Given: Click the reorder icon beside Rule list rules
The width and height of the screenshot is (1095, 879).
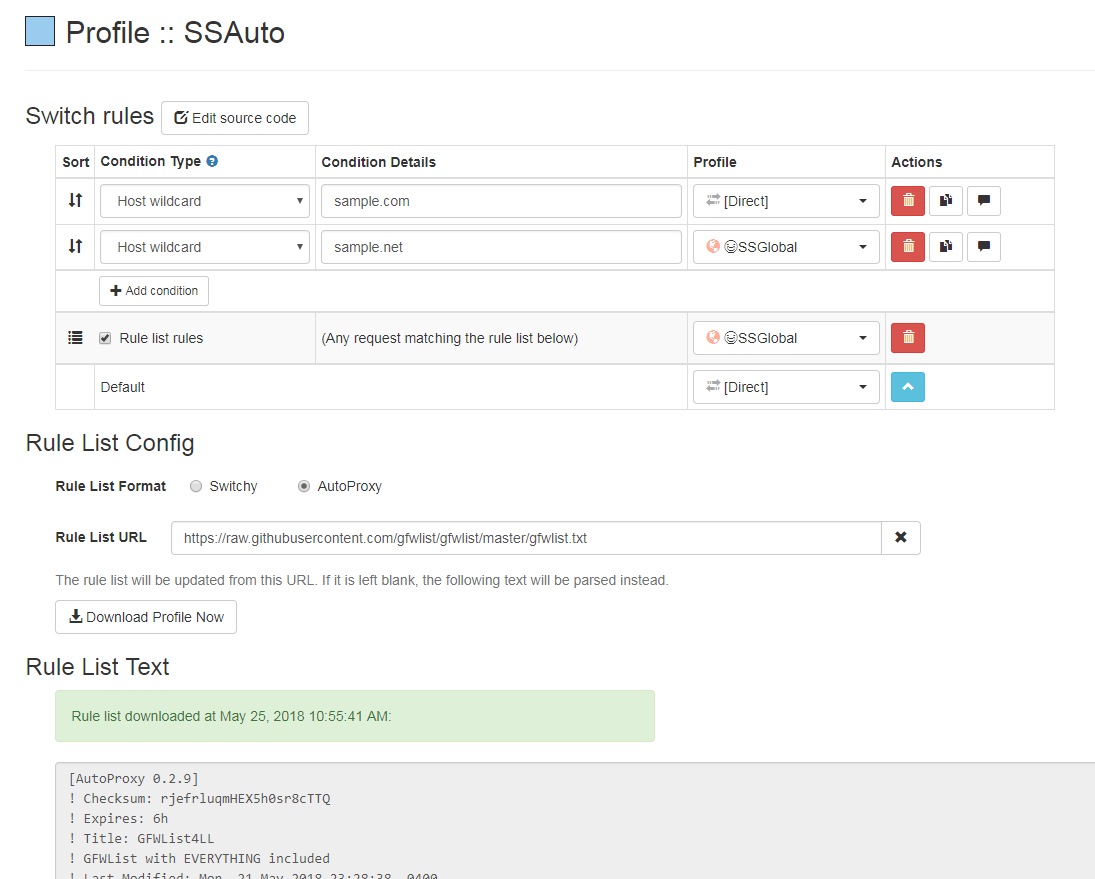Looking at the screenshot, I should tap(74, 337).
